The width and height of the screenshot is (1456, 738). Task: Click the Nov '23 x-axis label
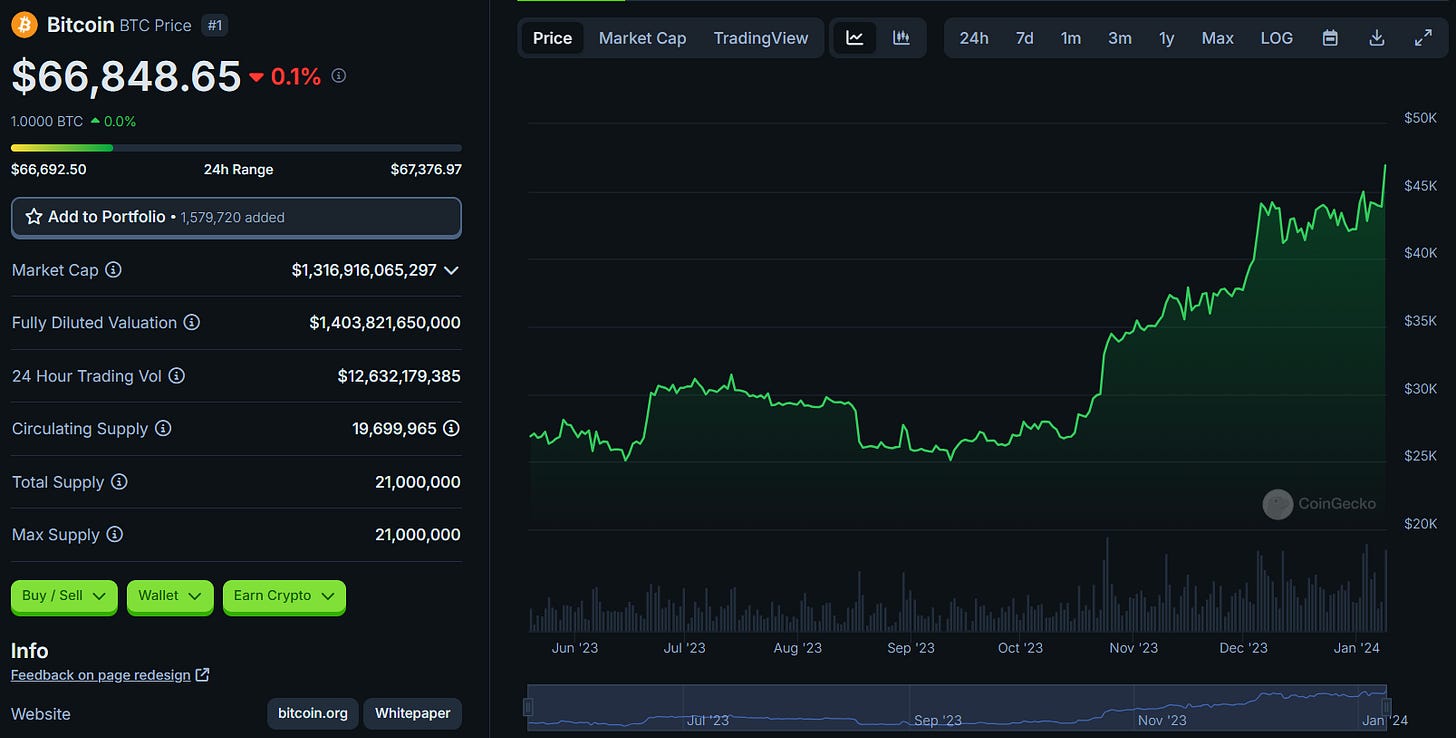(1134, 648)
